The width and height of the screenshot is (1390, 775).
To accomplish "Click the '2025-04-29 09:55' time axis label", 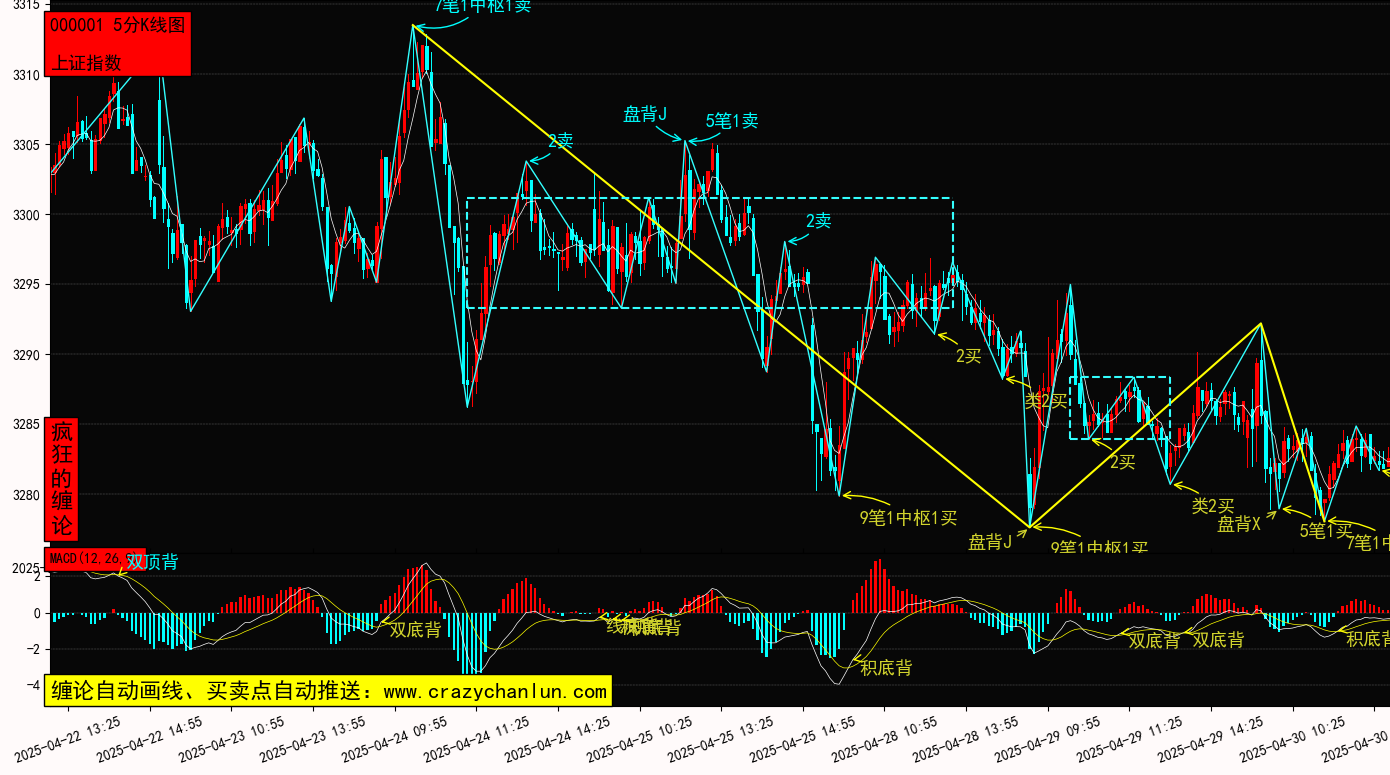I will click(x=1047, y=738).
